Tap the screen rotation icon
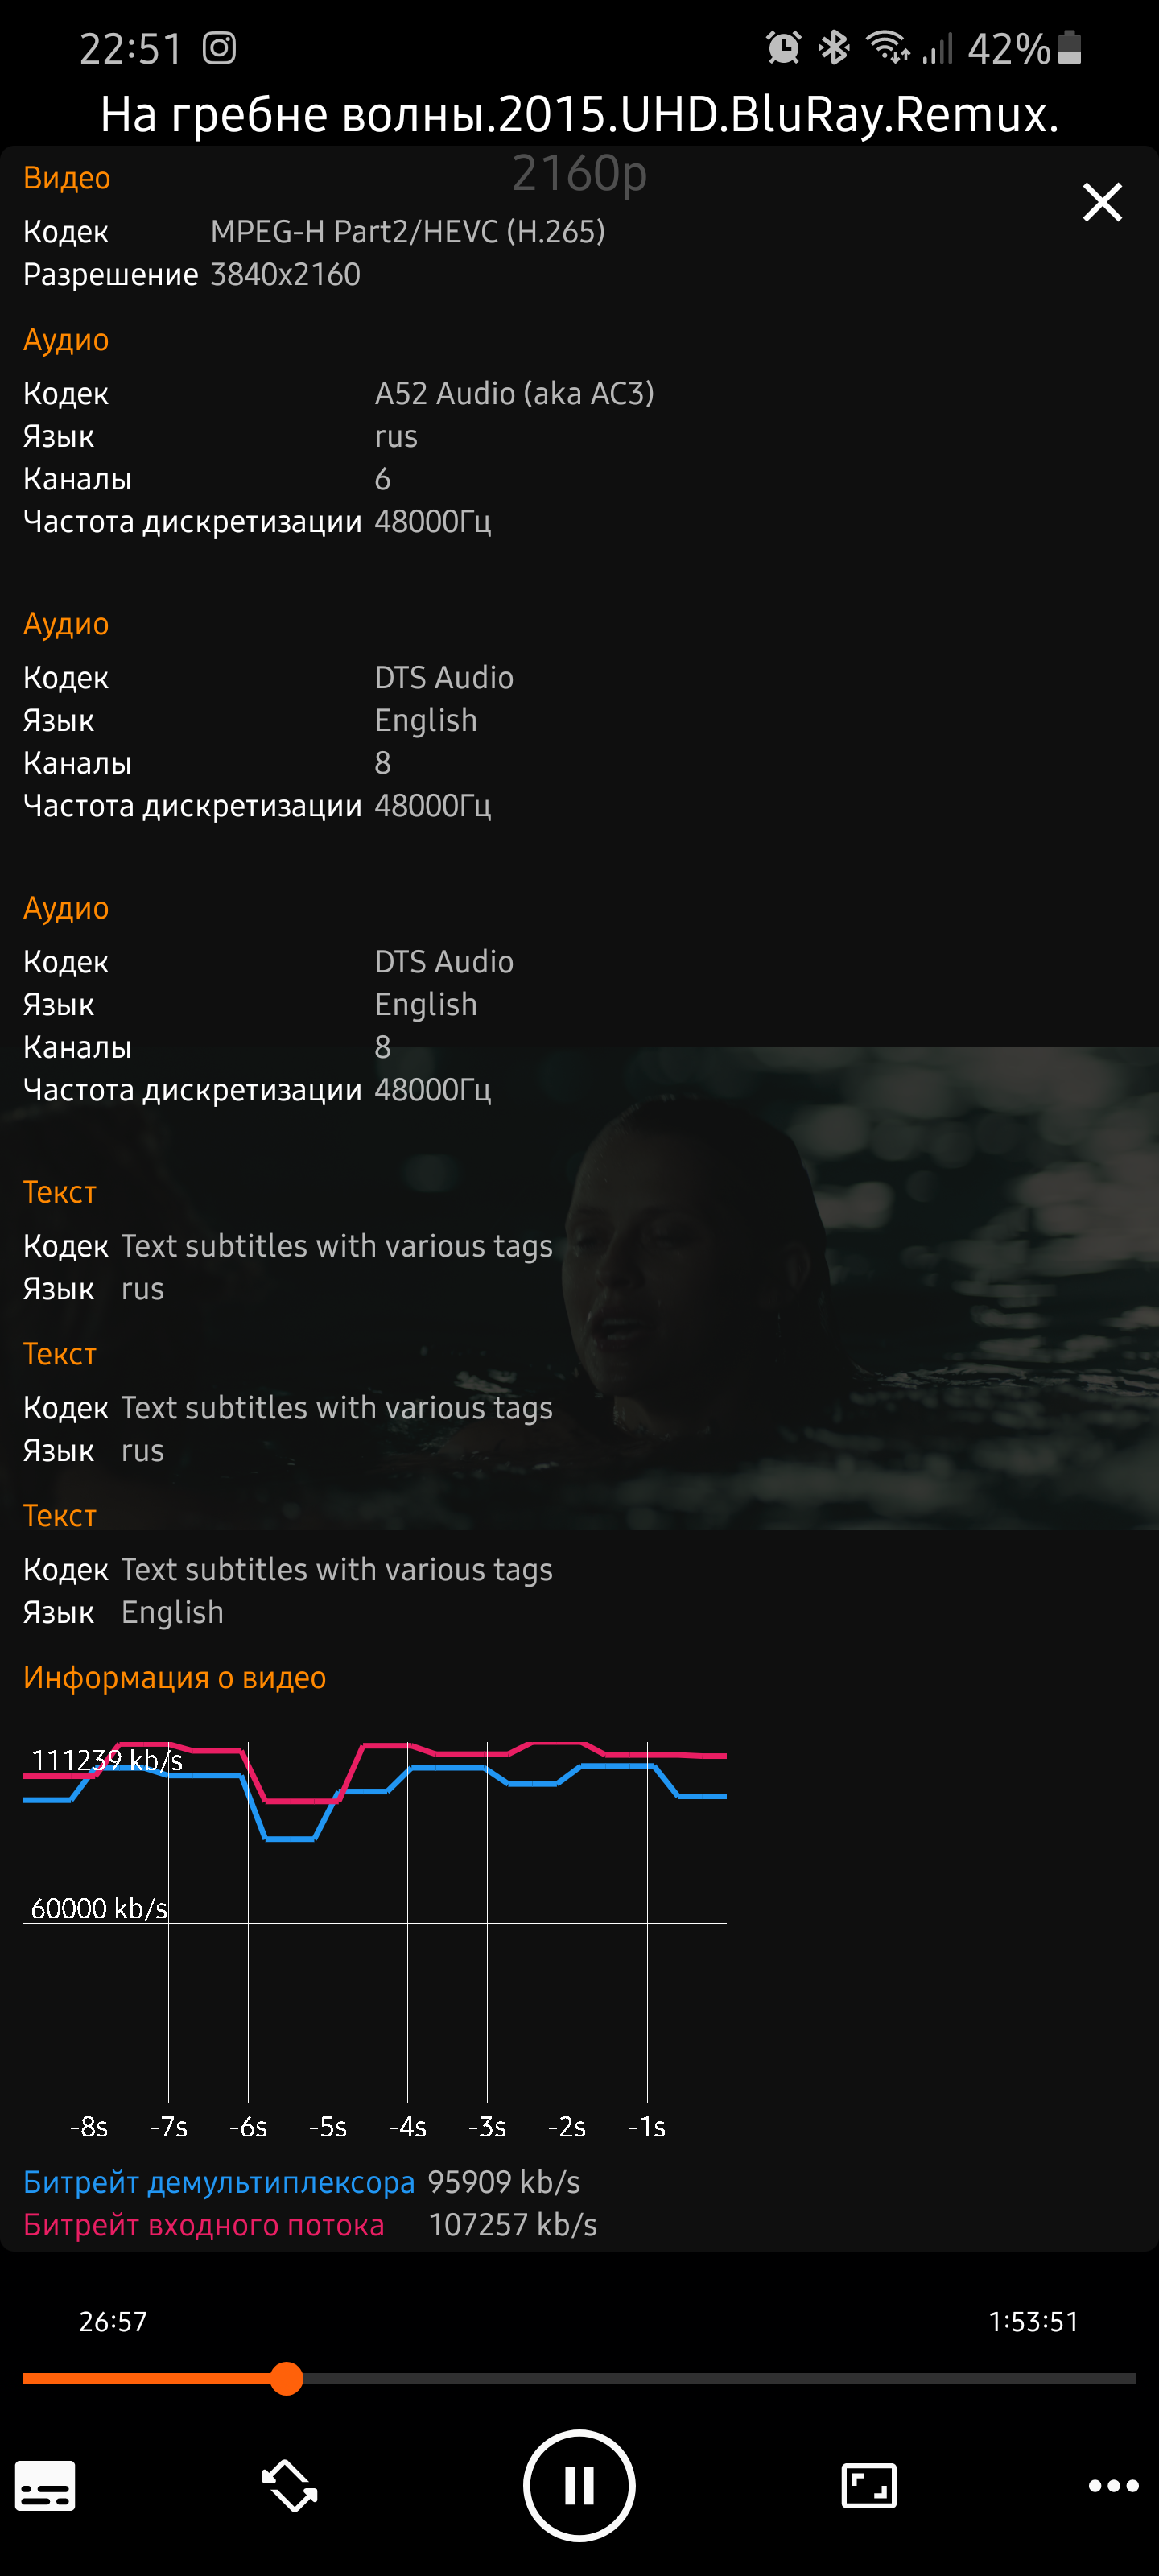 click(289, 2485)
